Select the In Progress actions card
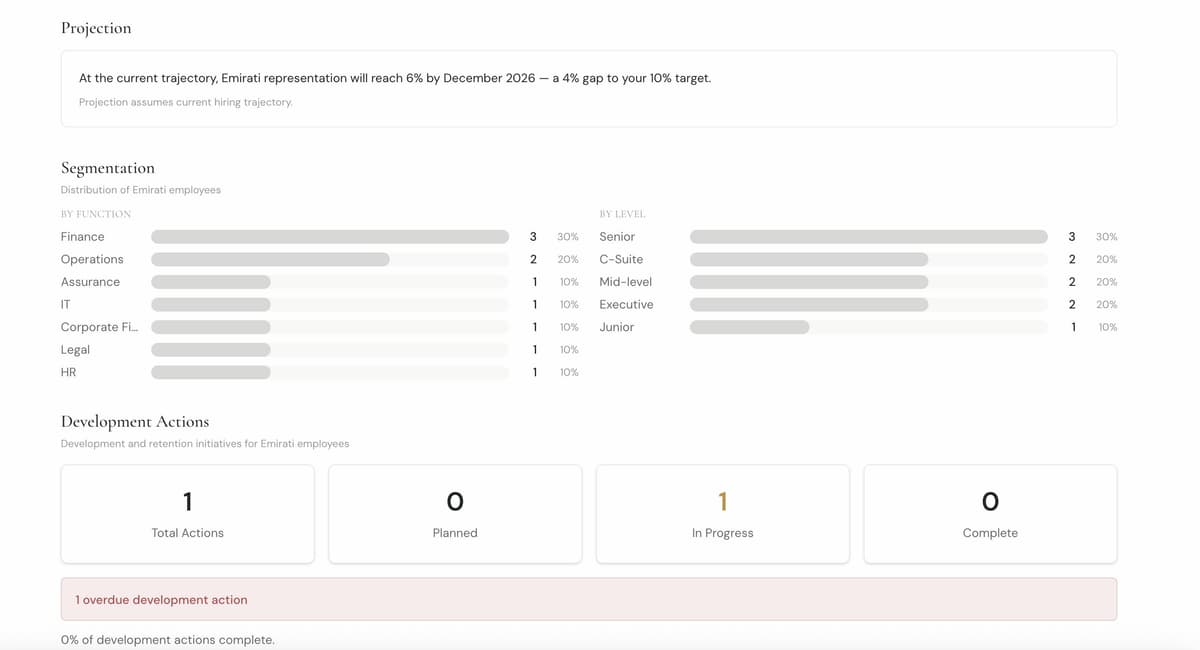Screen dimensions: 1200x650 [722, 514]
